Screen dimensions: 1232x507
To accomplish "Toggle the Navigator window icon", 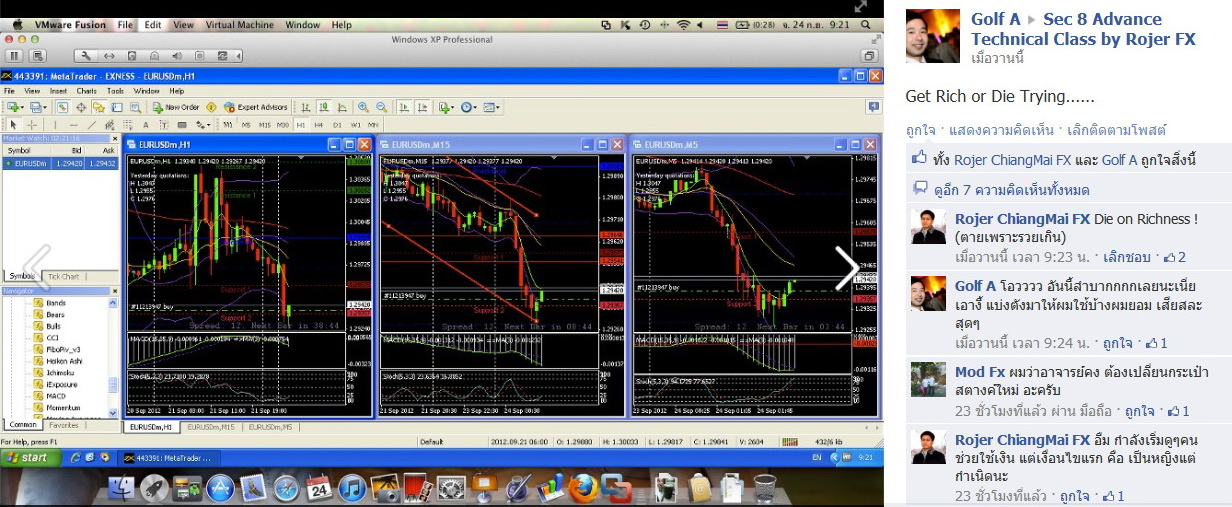I will pos(99,107).
